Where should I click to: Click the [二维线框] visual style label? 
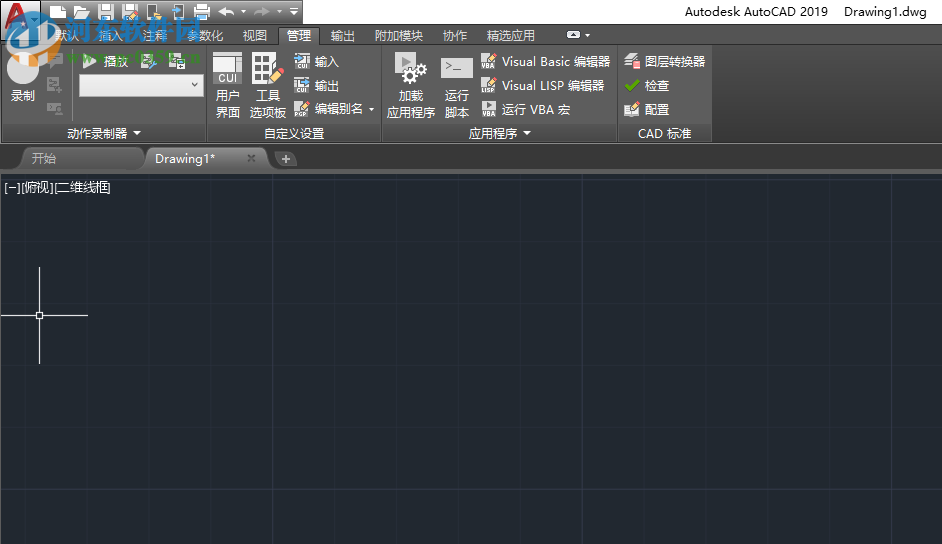point(82,187)
